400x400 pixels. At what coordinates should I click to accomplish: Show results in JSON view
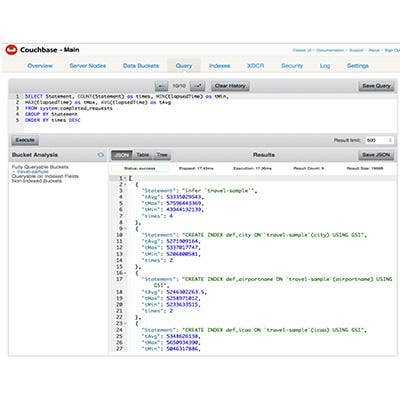tap(122, 155)
